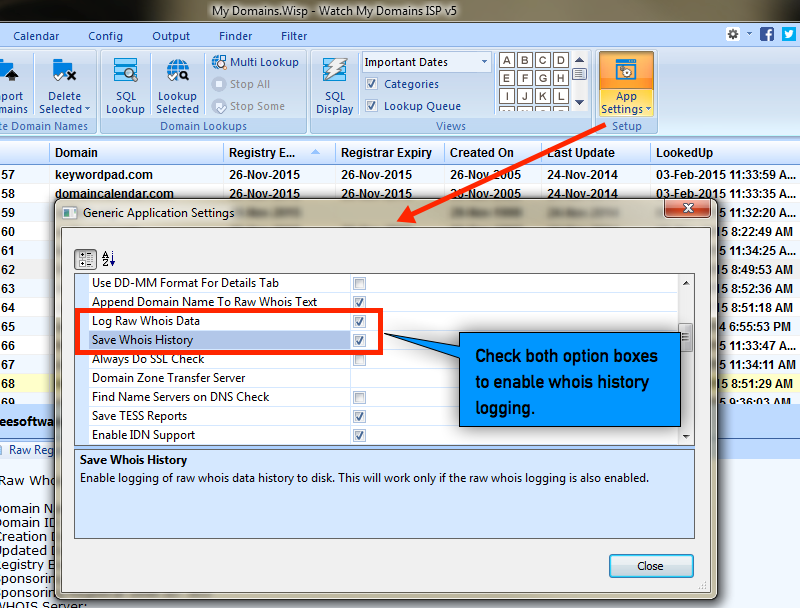The height and width of the screenshot is (608, 800).
Task: Click Stop Some lookups
Action: click(248, 106)
